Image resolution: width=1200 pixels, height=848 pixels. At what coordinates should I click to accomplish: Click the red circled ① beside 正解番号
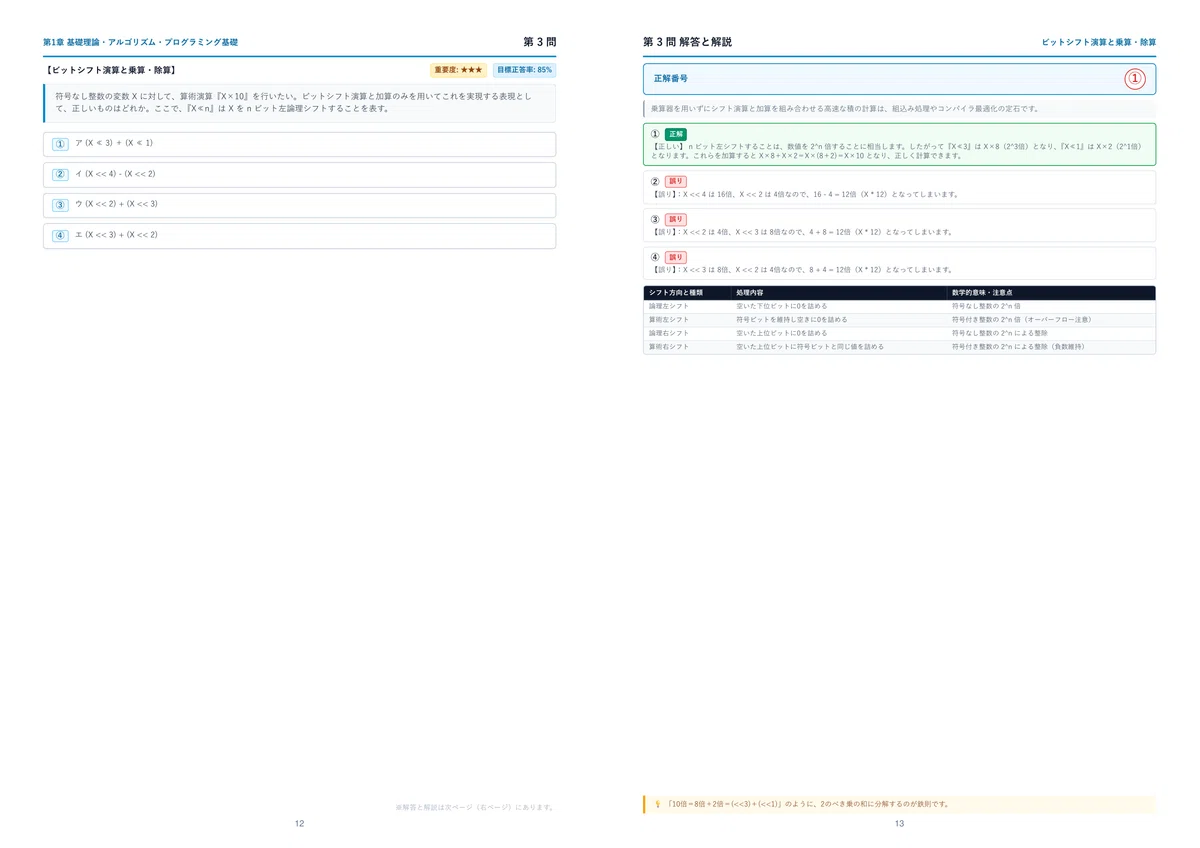point(1135,79)
